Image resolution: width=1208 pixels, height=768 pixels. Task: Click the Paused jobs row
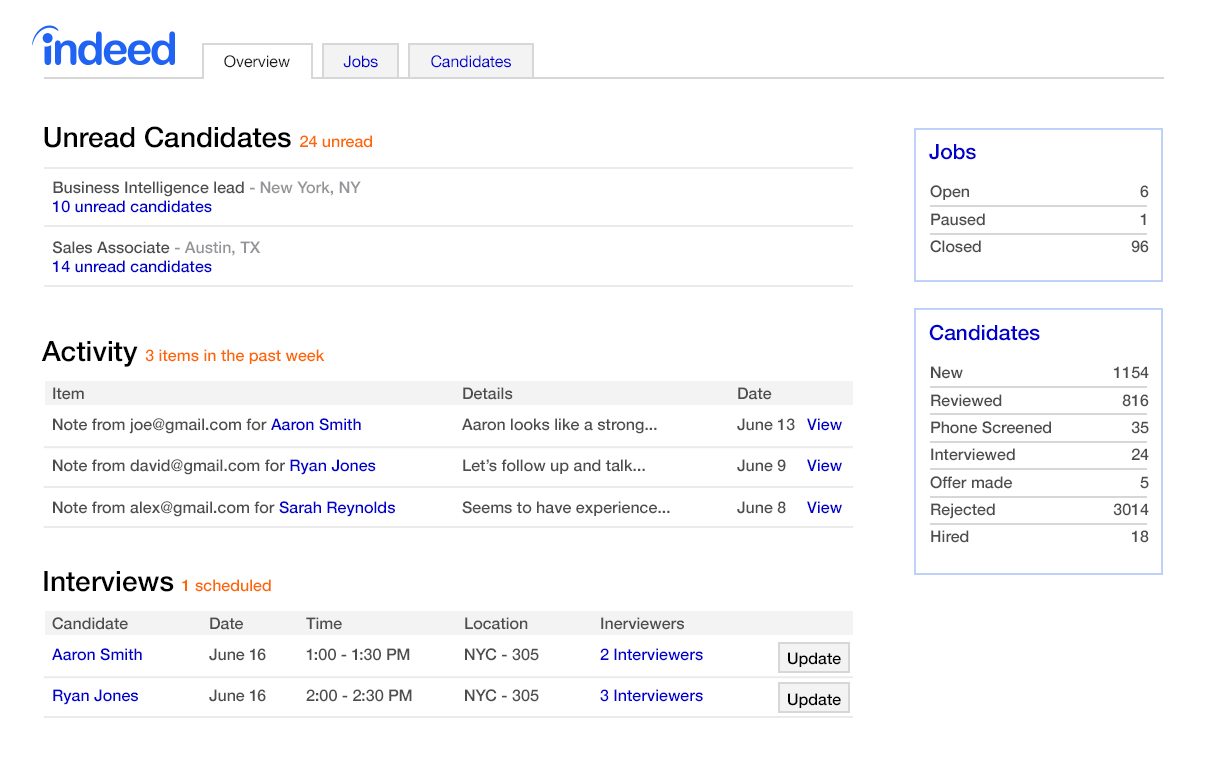1039,220
